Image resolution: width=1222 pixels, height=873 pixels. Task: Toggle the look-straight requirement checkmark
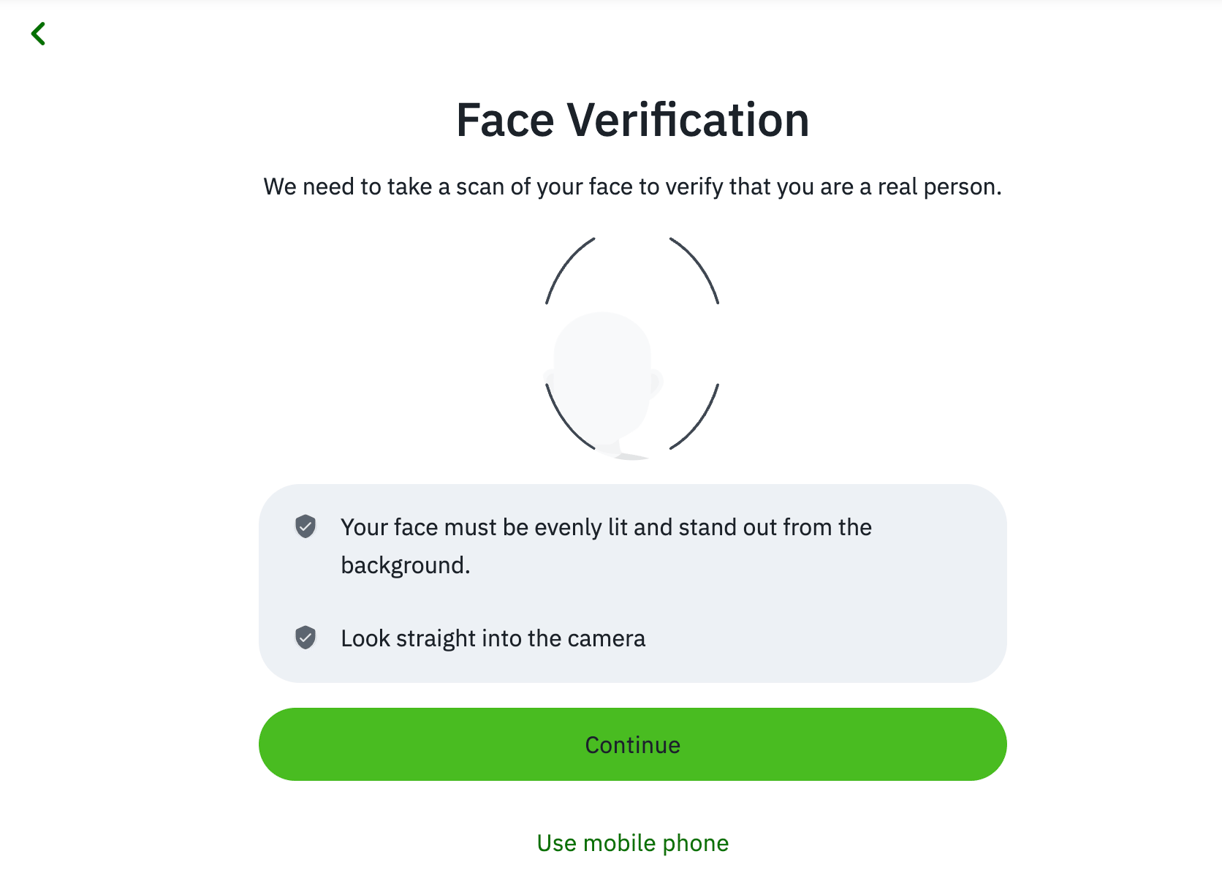[305, 638]
